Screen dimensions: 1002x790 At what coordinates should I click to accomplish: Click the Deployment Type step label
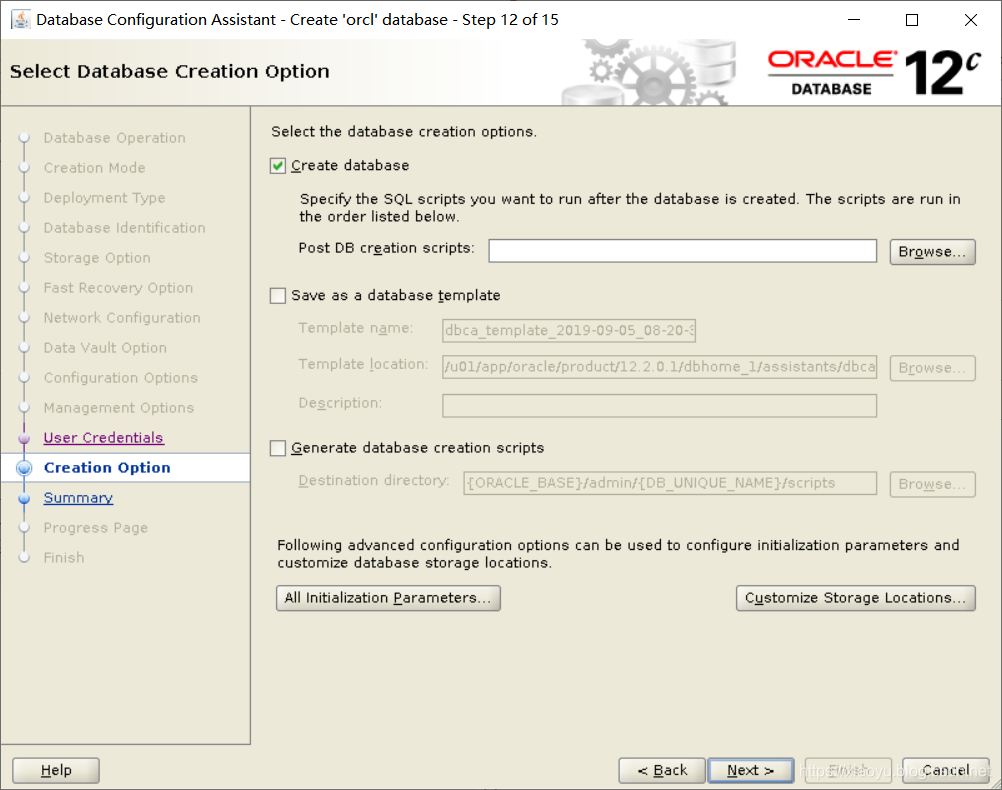[x=104, y=198]
